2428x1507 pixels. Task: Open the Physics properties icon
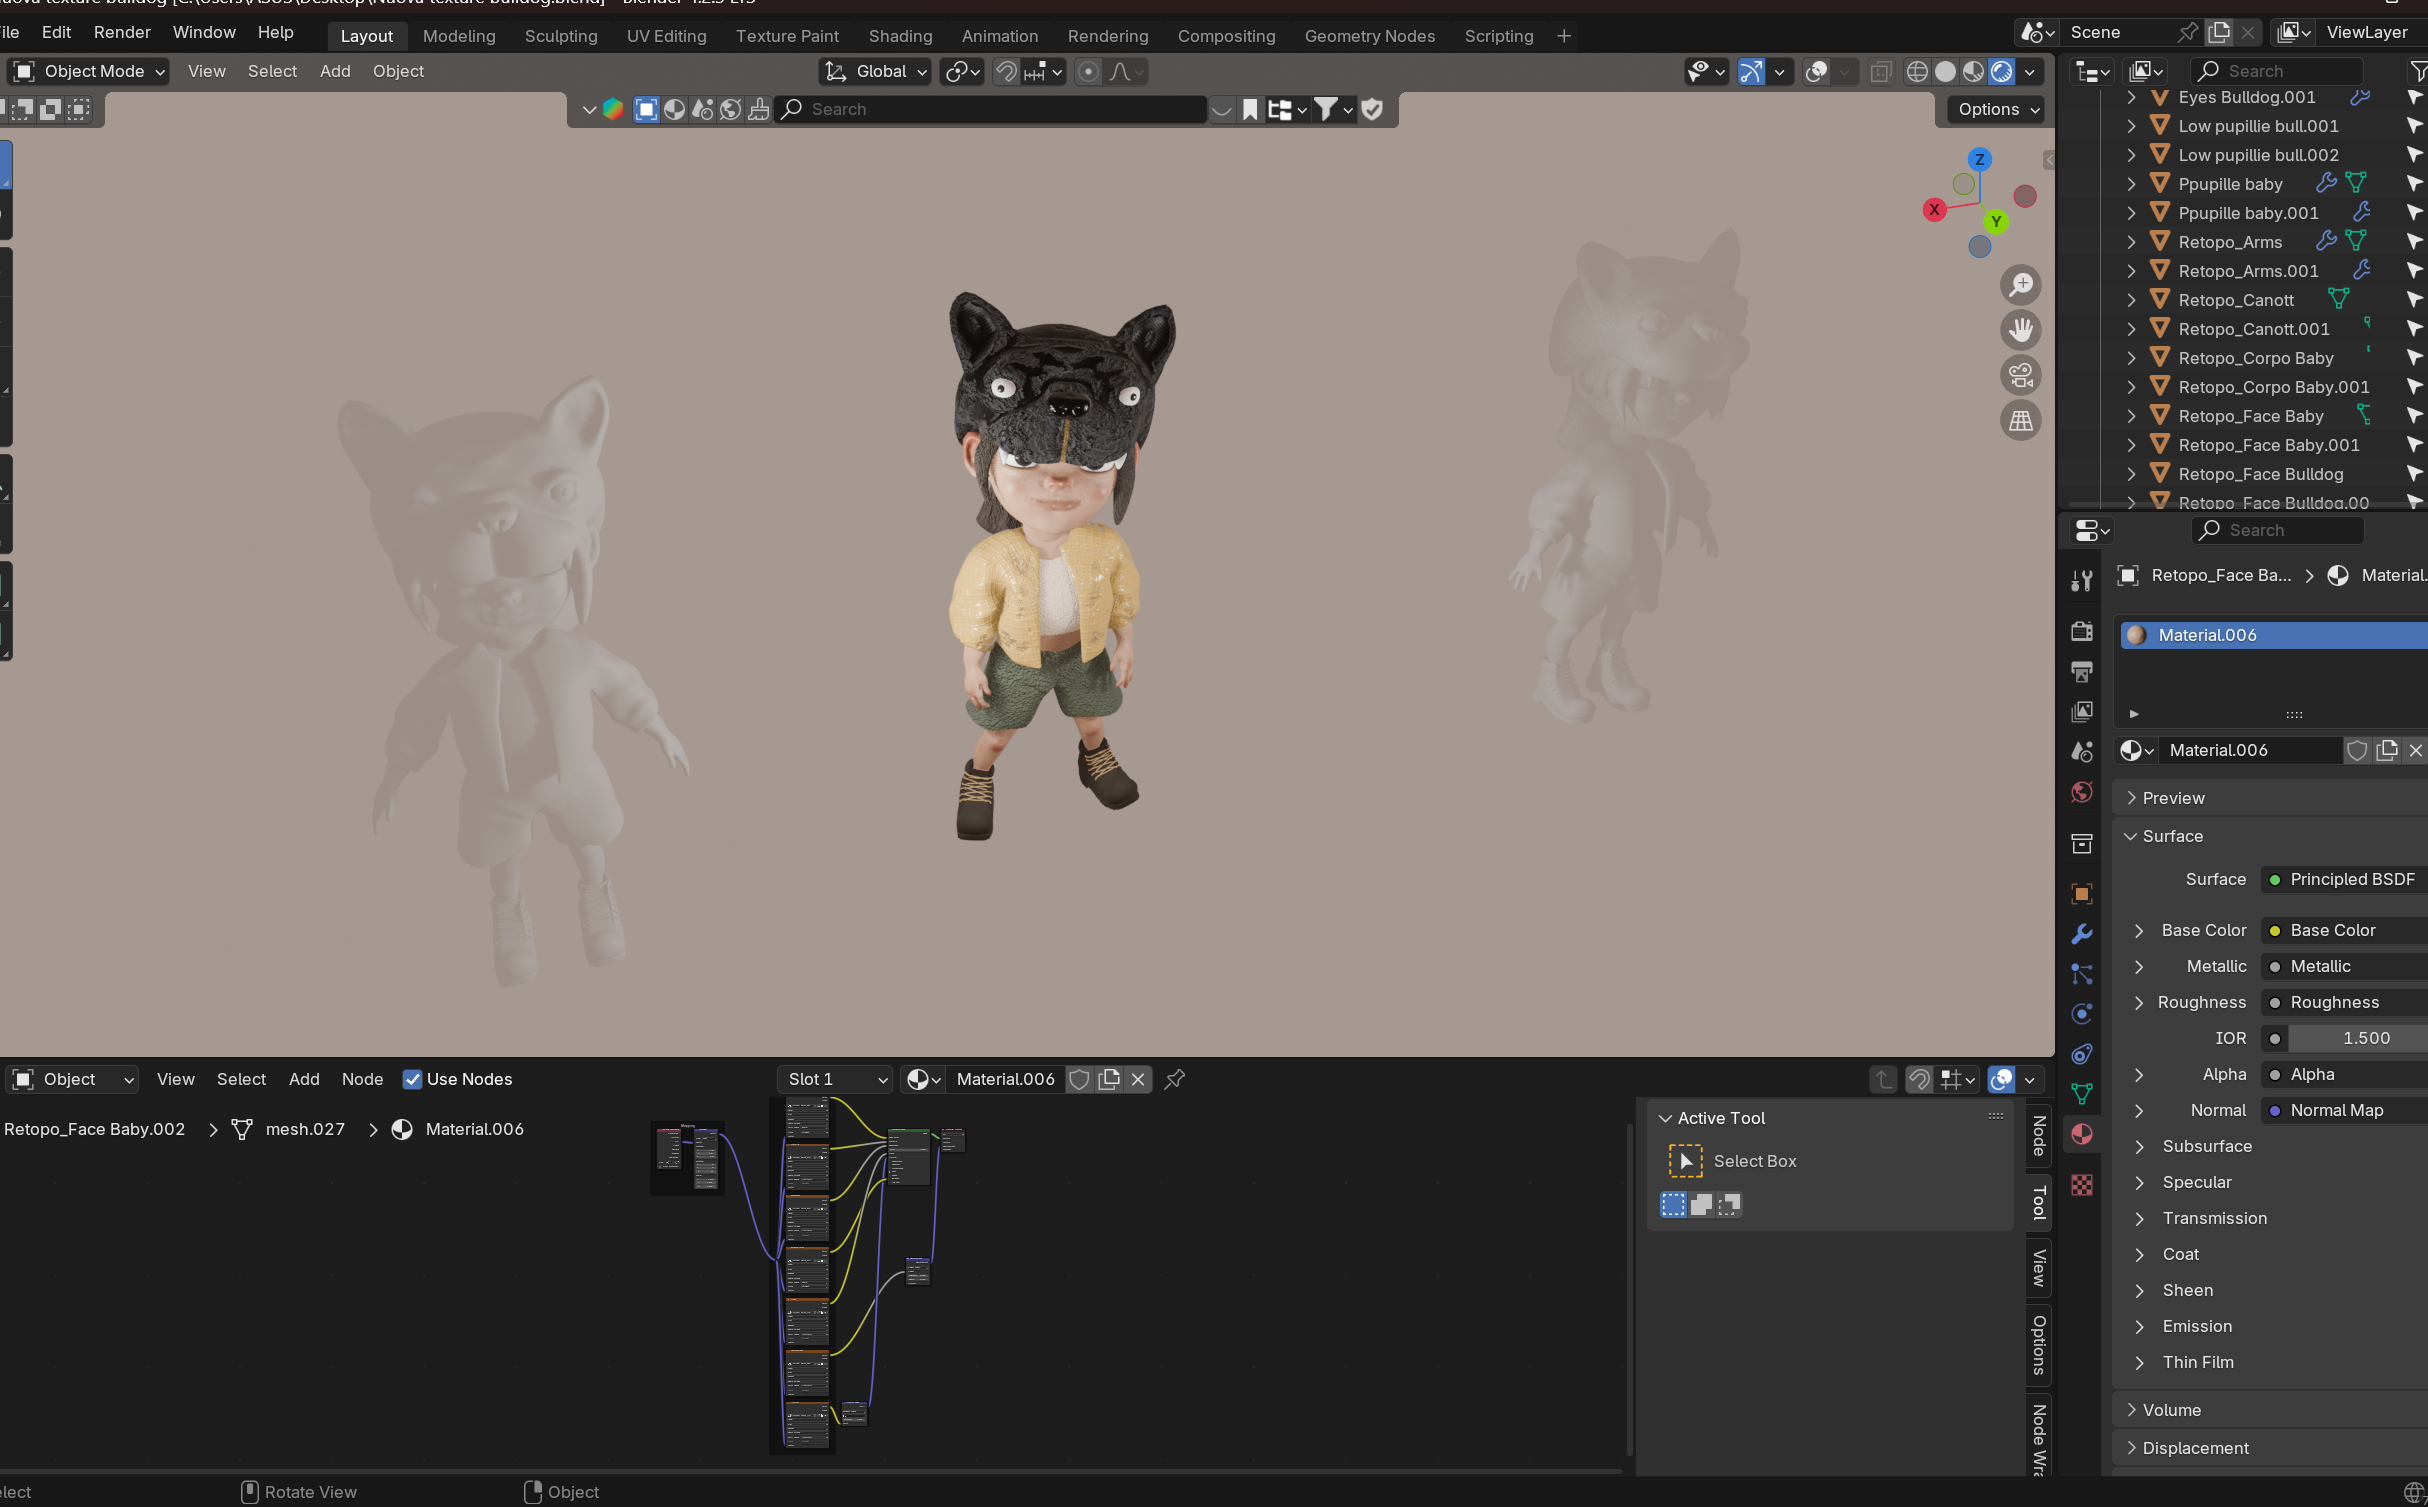(x=2082, y=1014)
